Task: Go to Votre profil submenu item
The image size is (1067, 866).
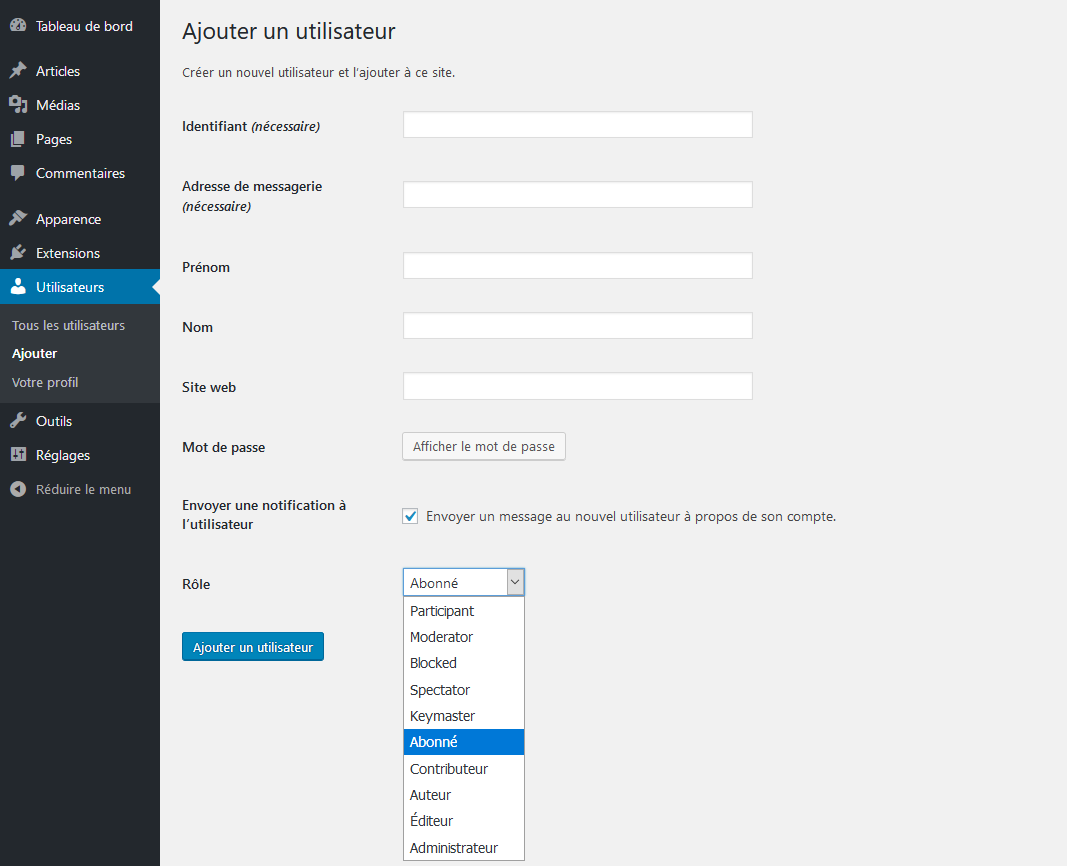Action: point(45,382)
